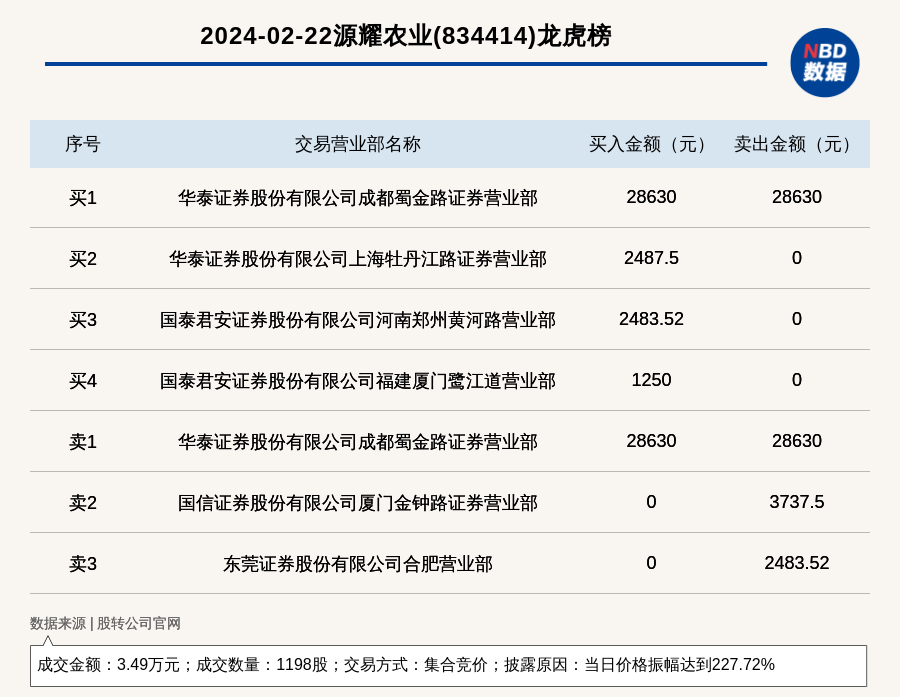
Task: Select 交易方式：集合竞价 in the footer note
Action: (x=416, y=664)
